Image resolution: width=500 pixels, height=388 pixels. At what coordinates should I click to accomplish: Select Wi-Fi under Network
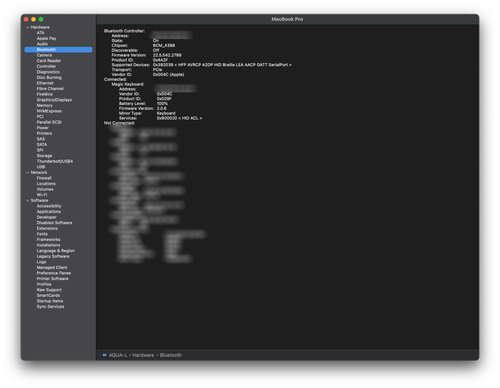42,195
